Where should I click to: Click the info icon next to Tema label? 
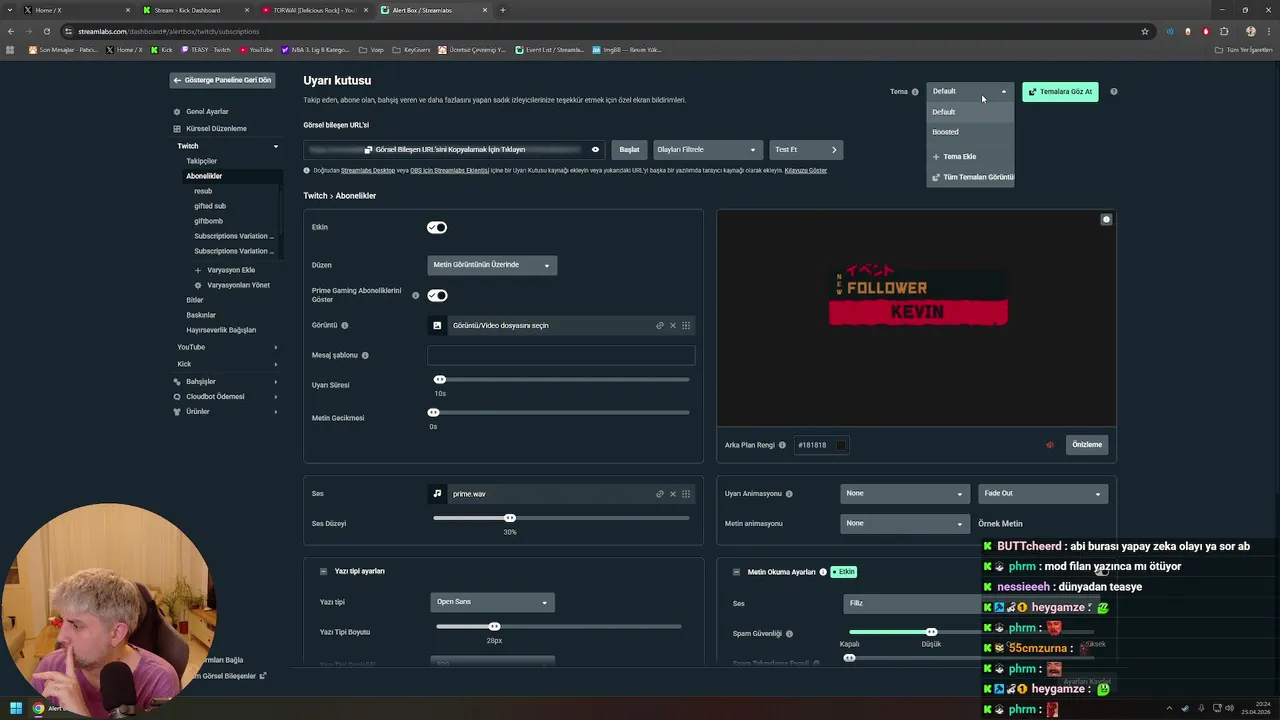pyautogui.click(x=915, y=92)
